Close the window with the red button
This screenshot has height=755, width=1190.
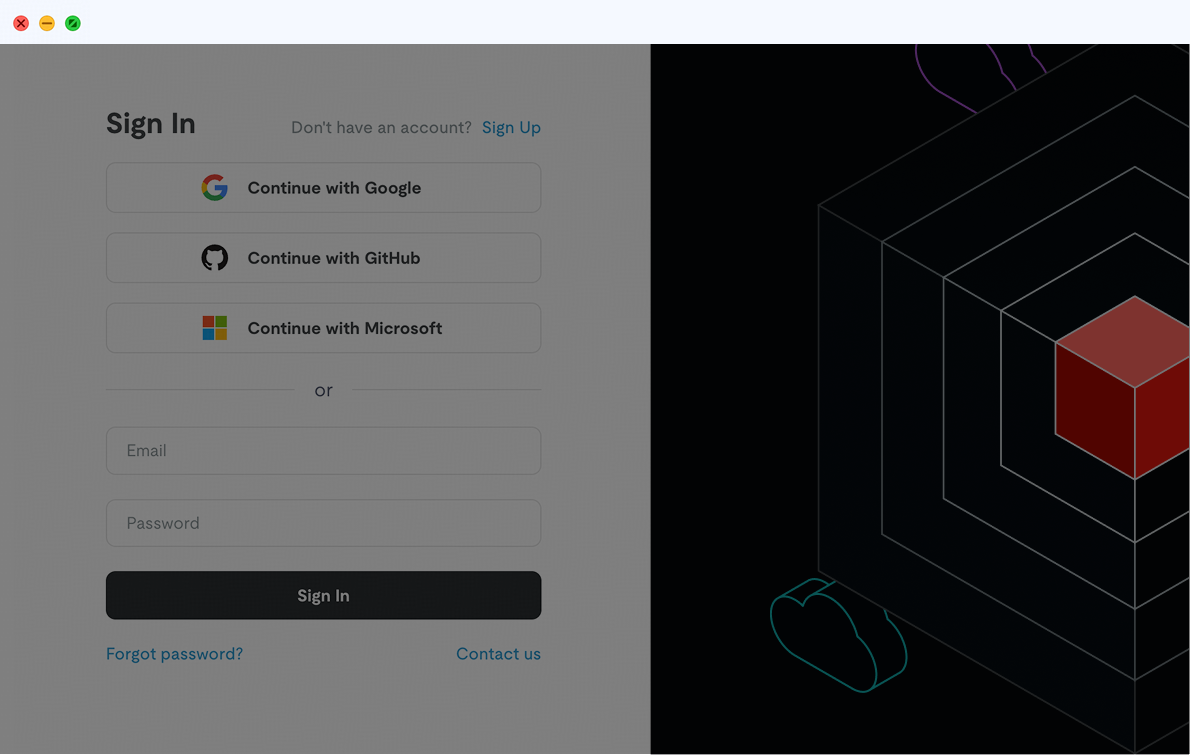click(21, 23)
